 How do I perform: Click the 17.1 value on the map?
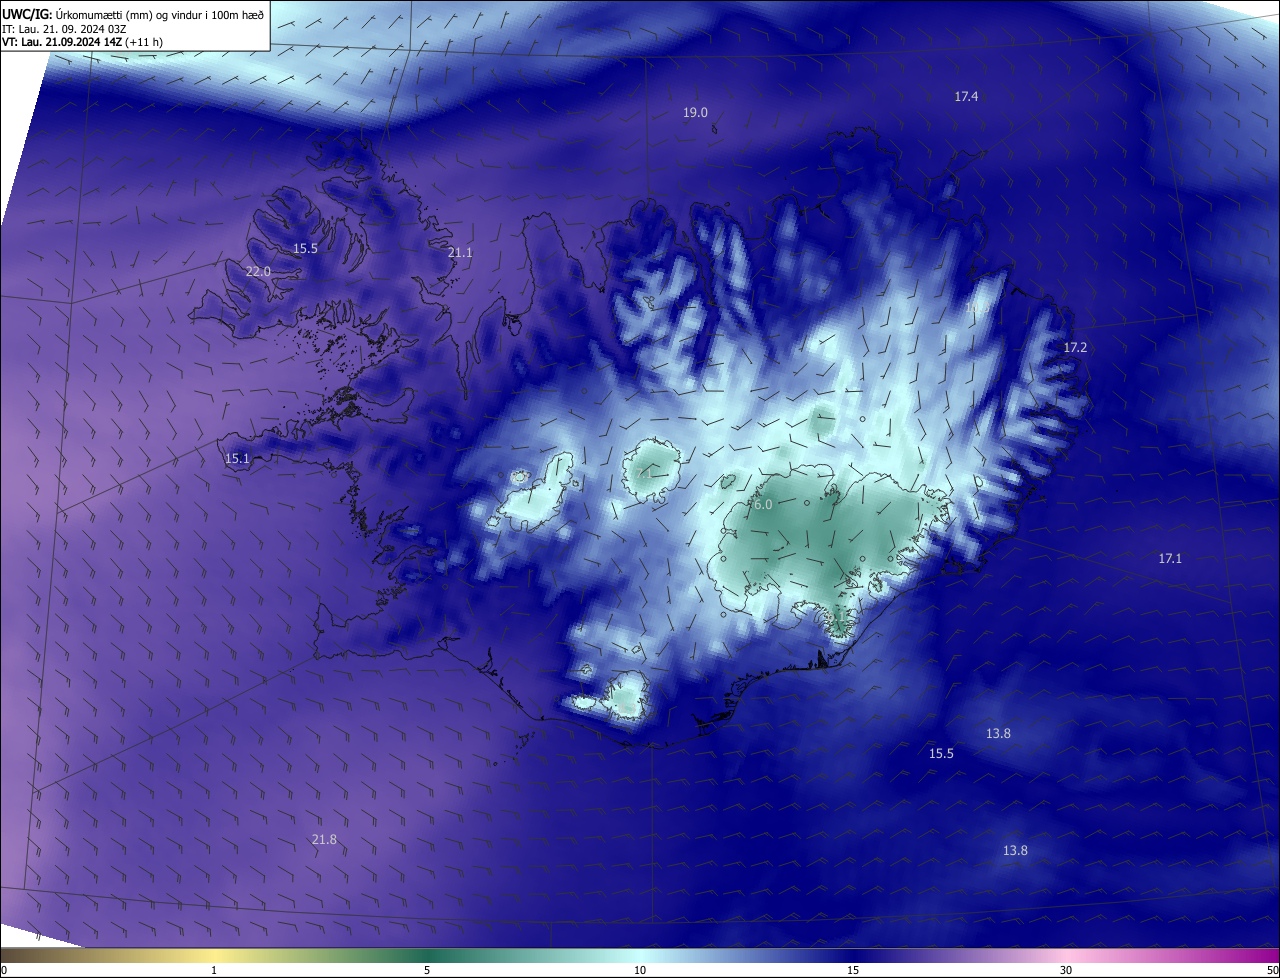[x=1170, y=559]
